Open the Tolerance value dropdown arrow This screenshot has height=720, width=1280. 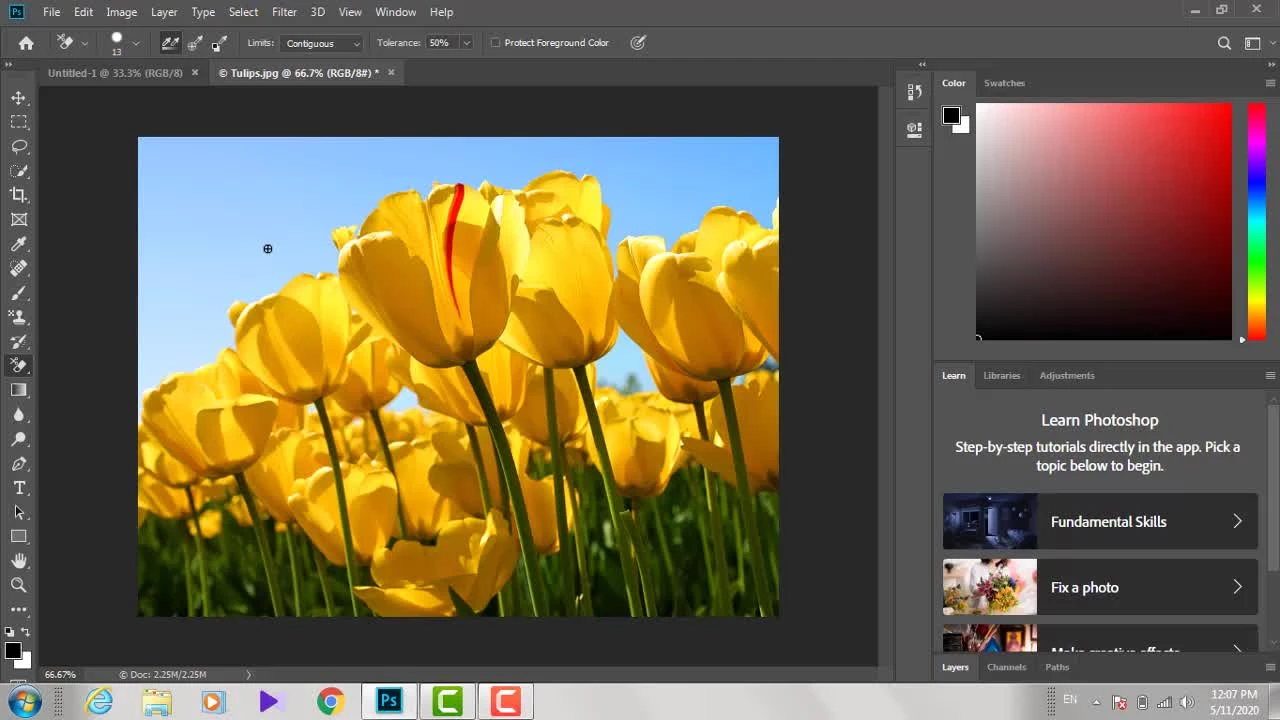[466, 43]
